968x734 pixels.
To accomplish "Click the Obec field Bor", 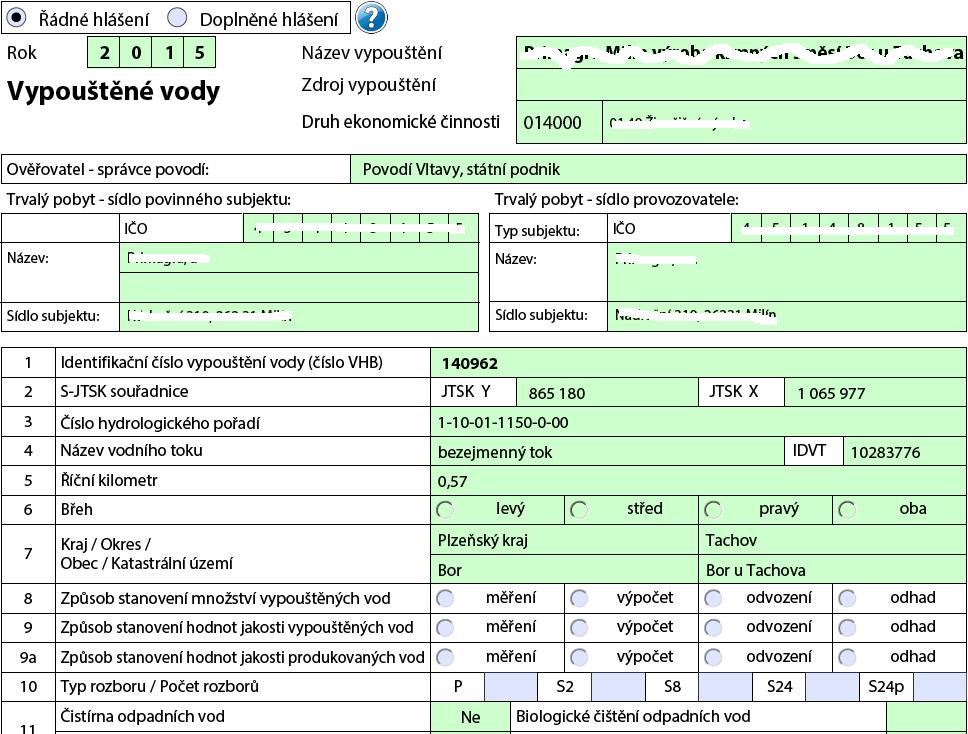I will 565,569.
